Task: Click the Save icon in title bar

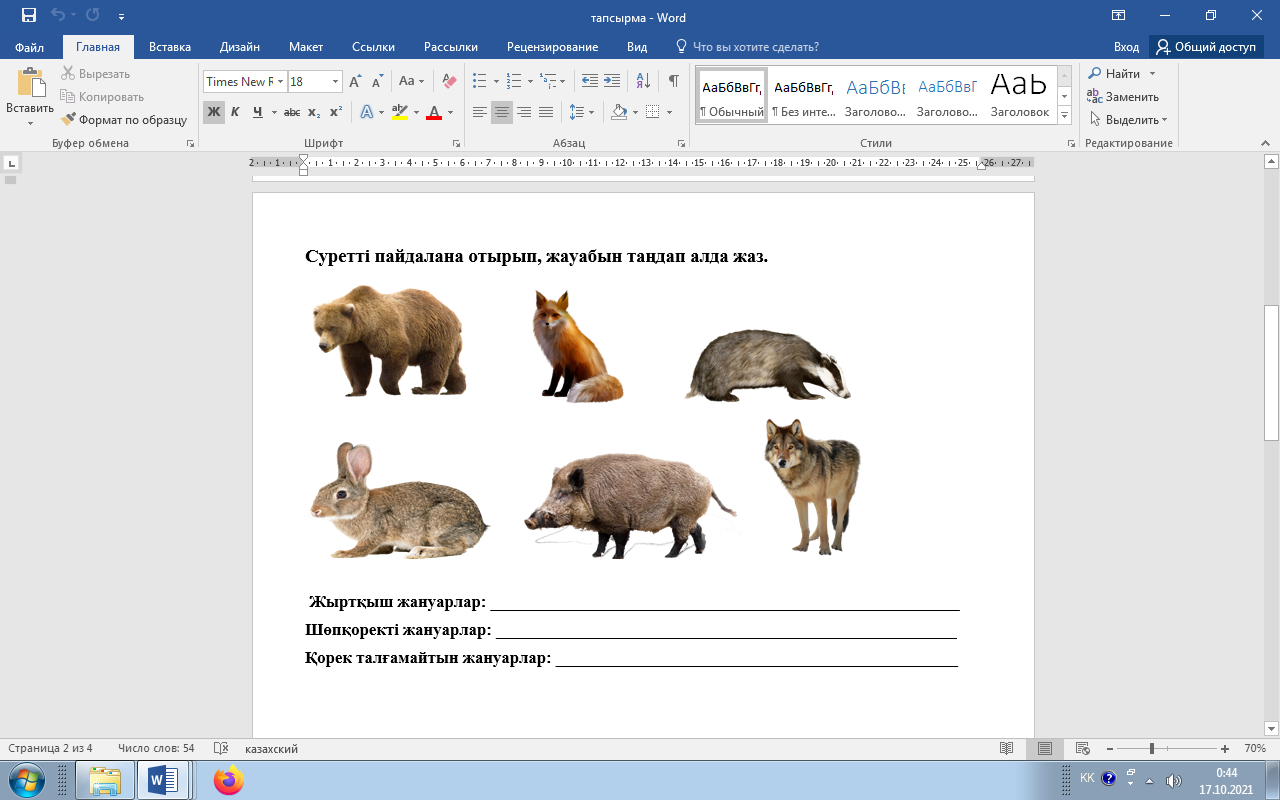Action: tap(28, 17)
